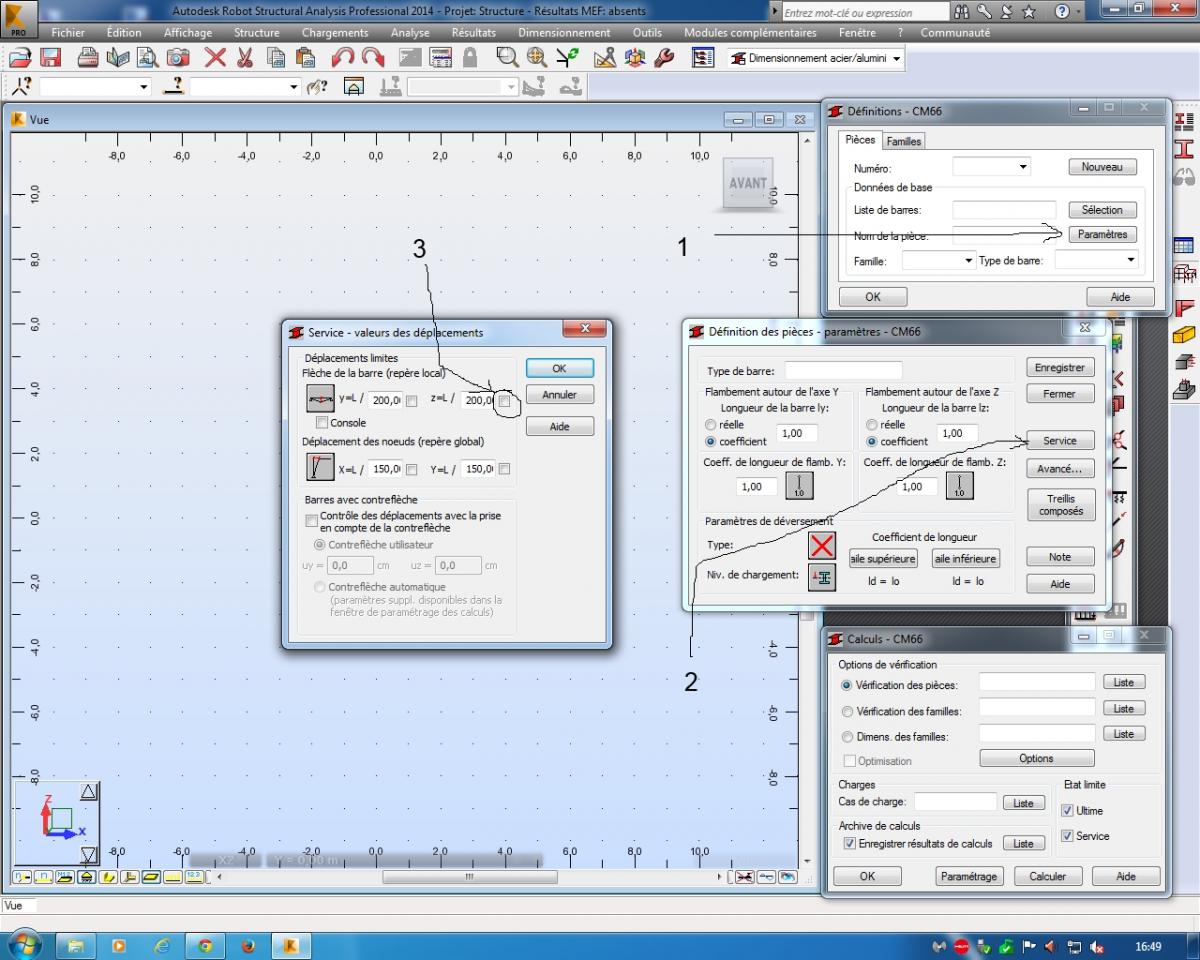The image size is (1200, 960).
Task: Select 'réelle' radio for axis Y buckling
Action: pos(710,425)
